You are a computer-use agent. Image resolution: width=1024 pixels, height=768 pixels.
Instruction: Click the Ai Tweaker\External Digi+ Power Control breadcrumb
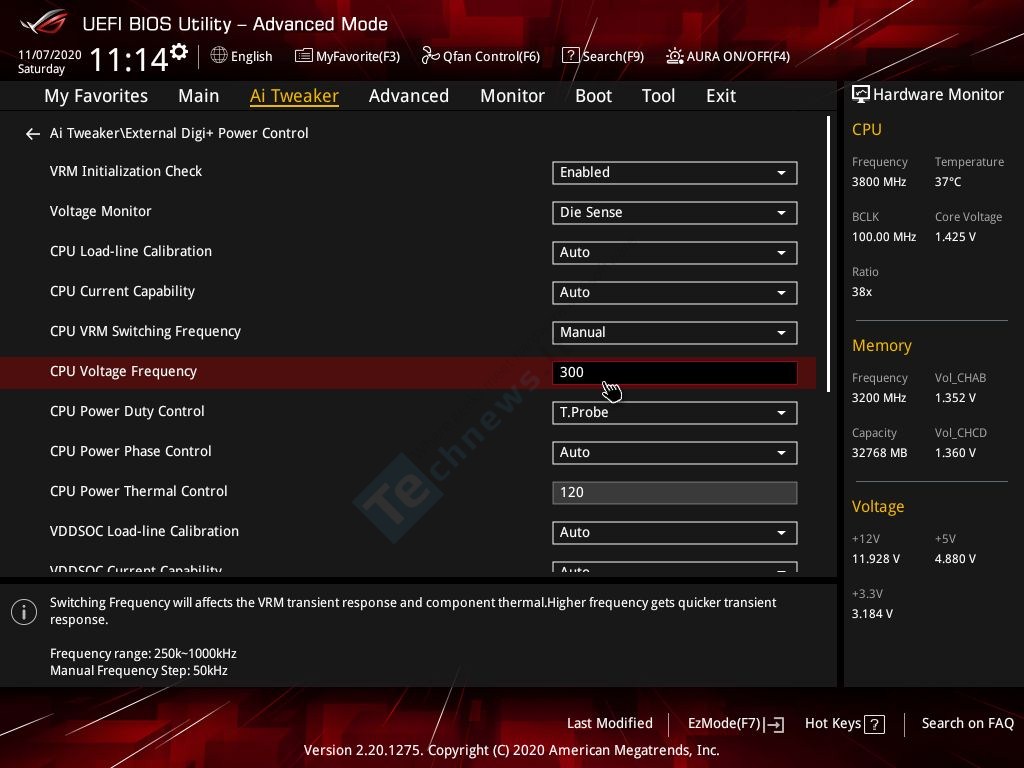pos(179,133)
